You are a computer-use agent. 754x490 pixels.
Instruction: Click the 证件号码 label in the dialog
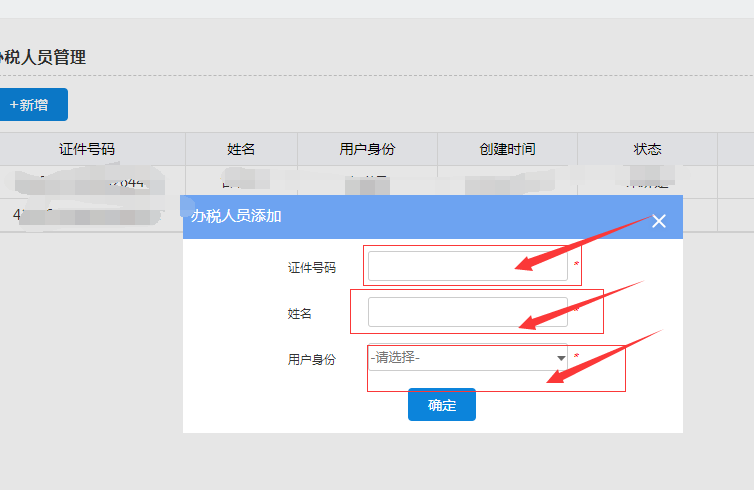[x=311, y=267]
